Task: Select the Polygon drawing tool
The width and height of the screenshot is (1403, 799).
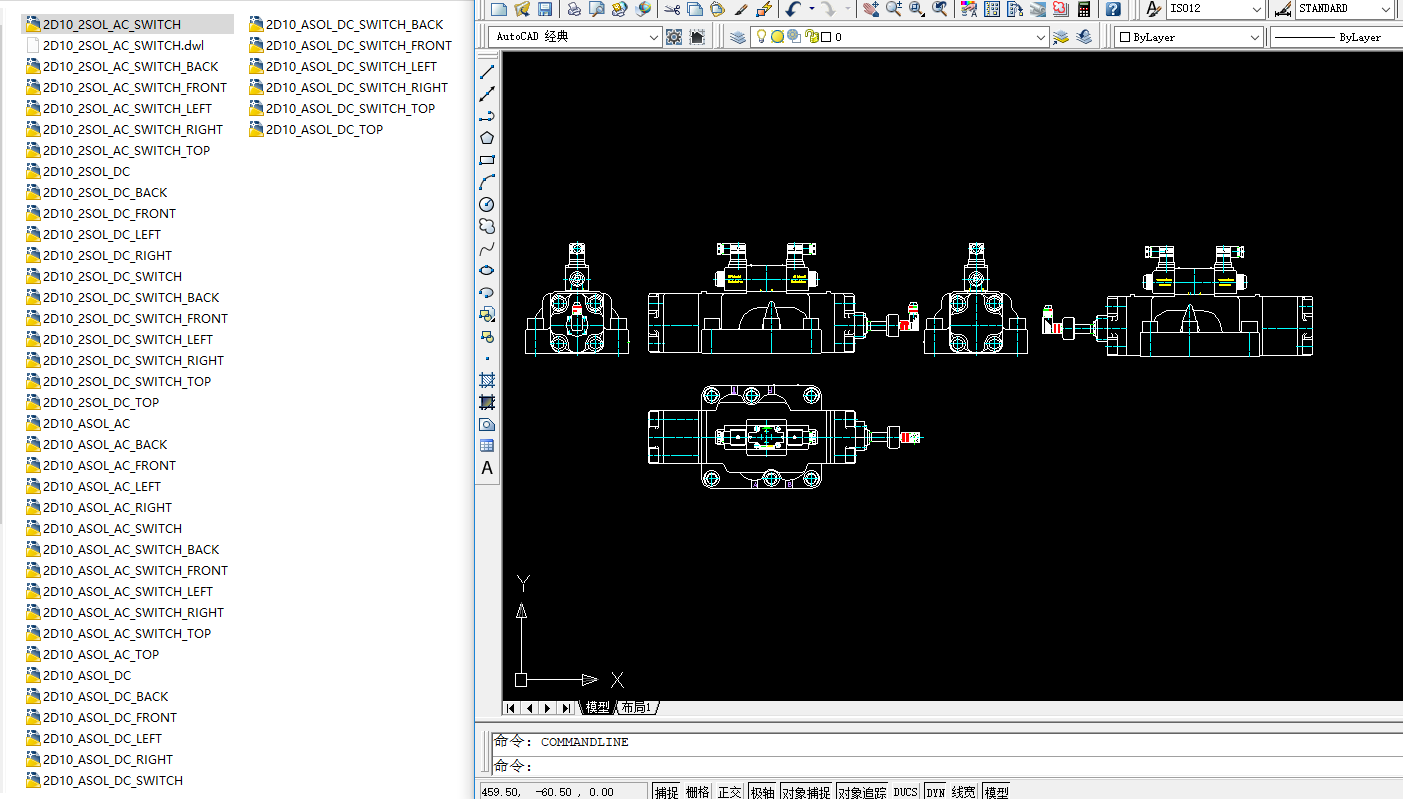Action: (x=487, y=138)
